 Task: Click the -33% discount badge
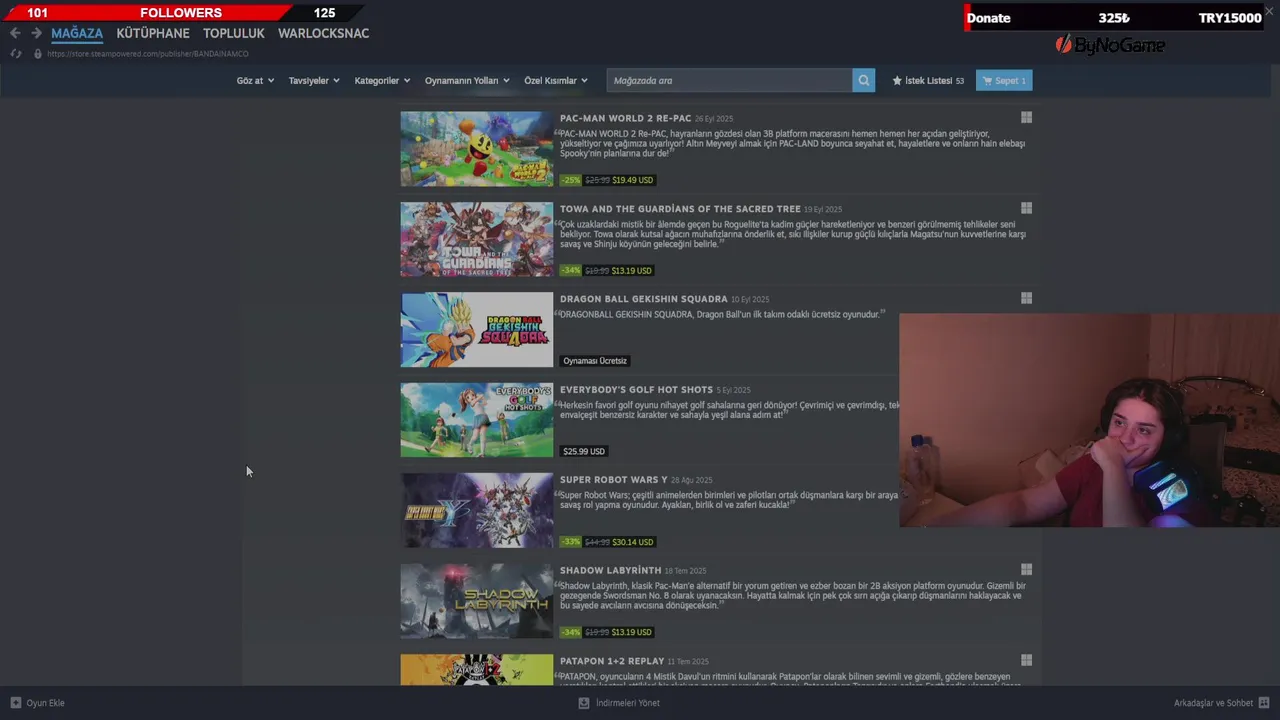tap(570, 542)
